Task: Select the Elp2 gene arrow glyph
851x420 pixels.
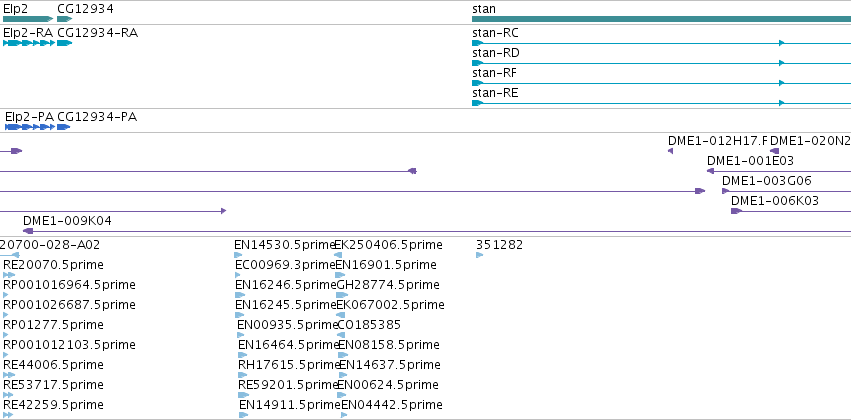Action: (28, 19)
